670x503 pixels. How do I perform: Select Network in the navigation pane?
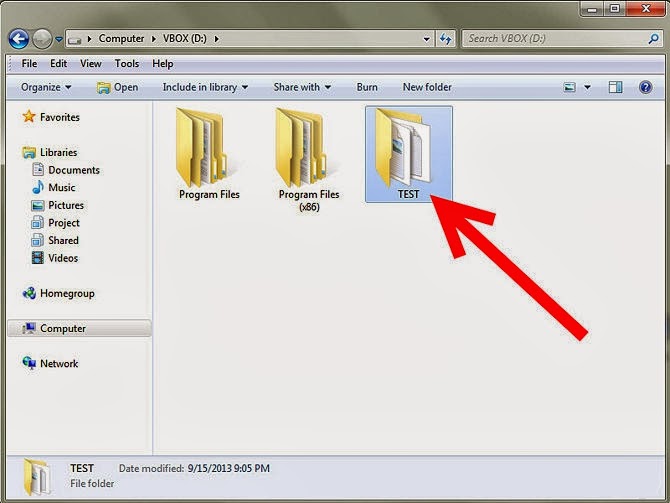pyautogui.click(x=50, y=364)
